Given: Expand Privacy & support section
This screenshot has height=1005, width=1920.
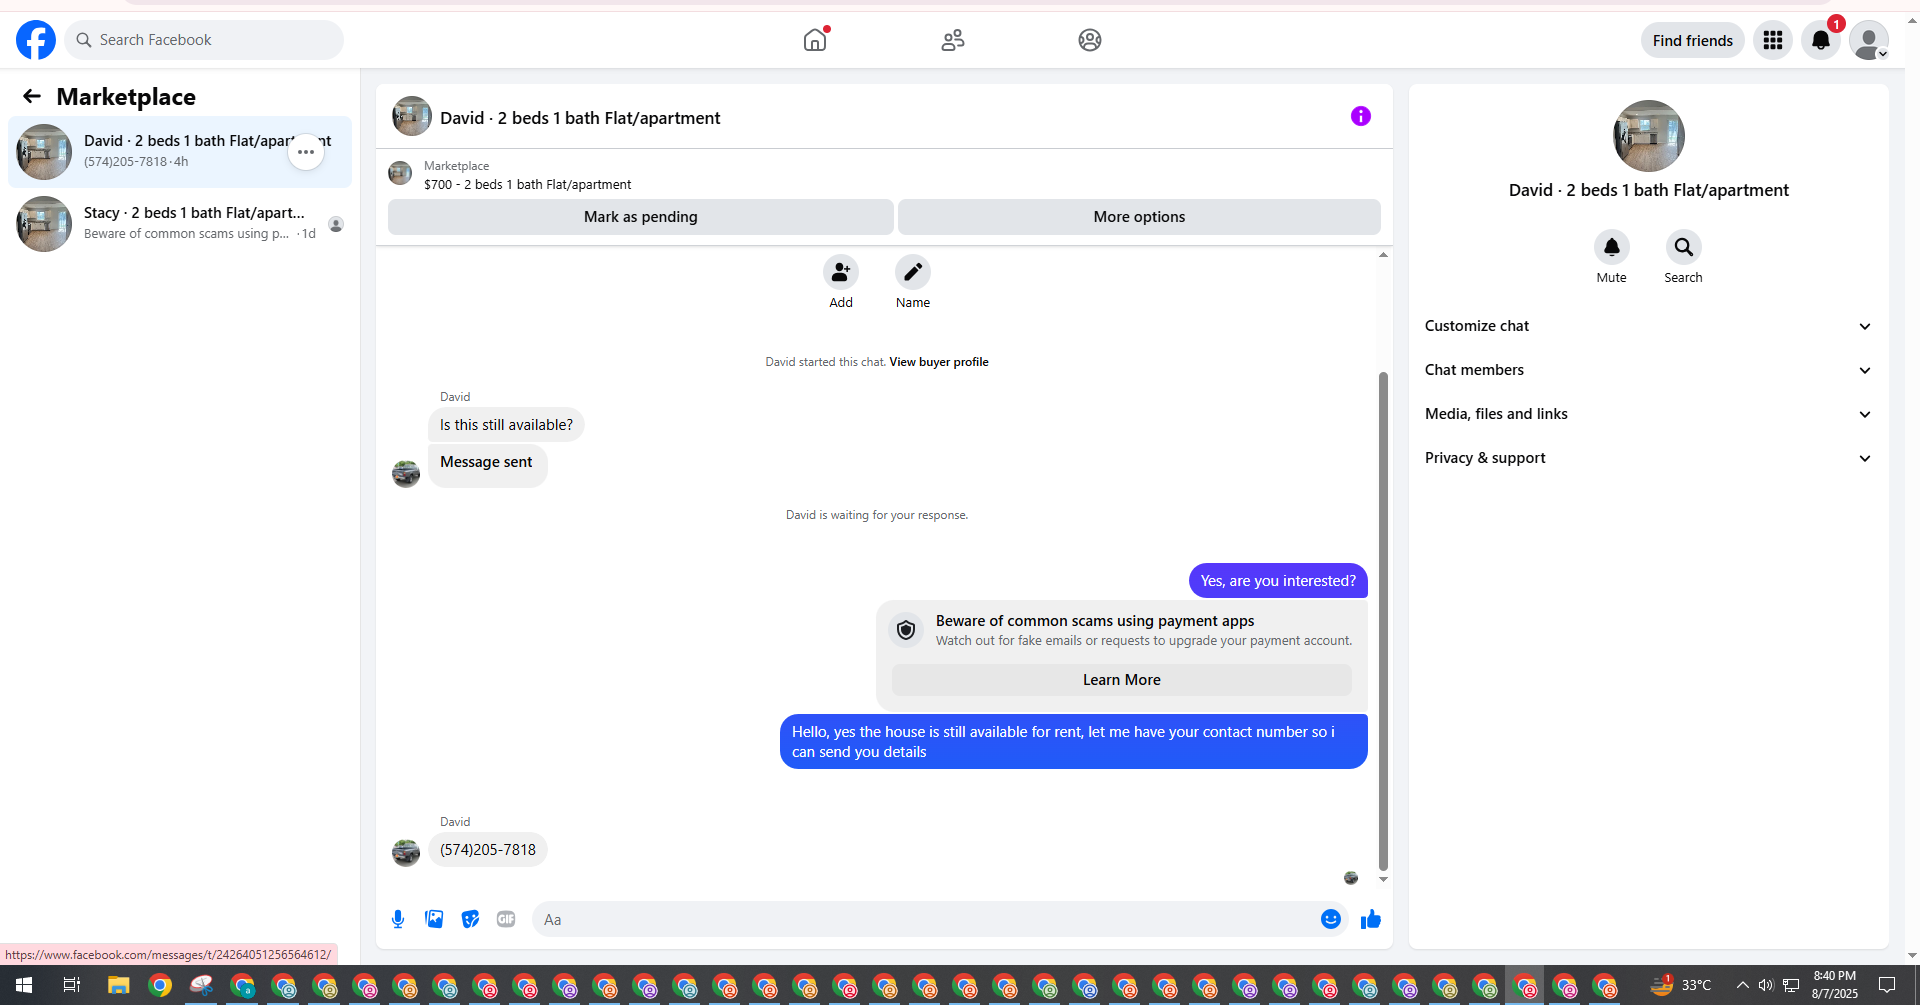Looking at the screenshot, I should [x=1648, y=458].
